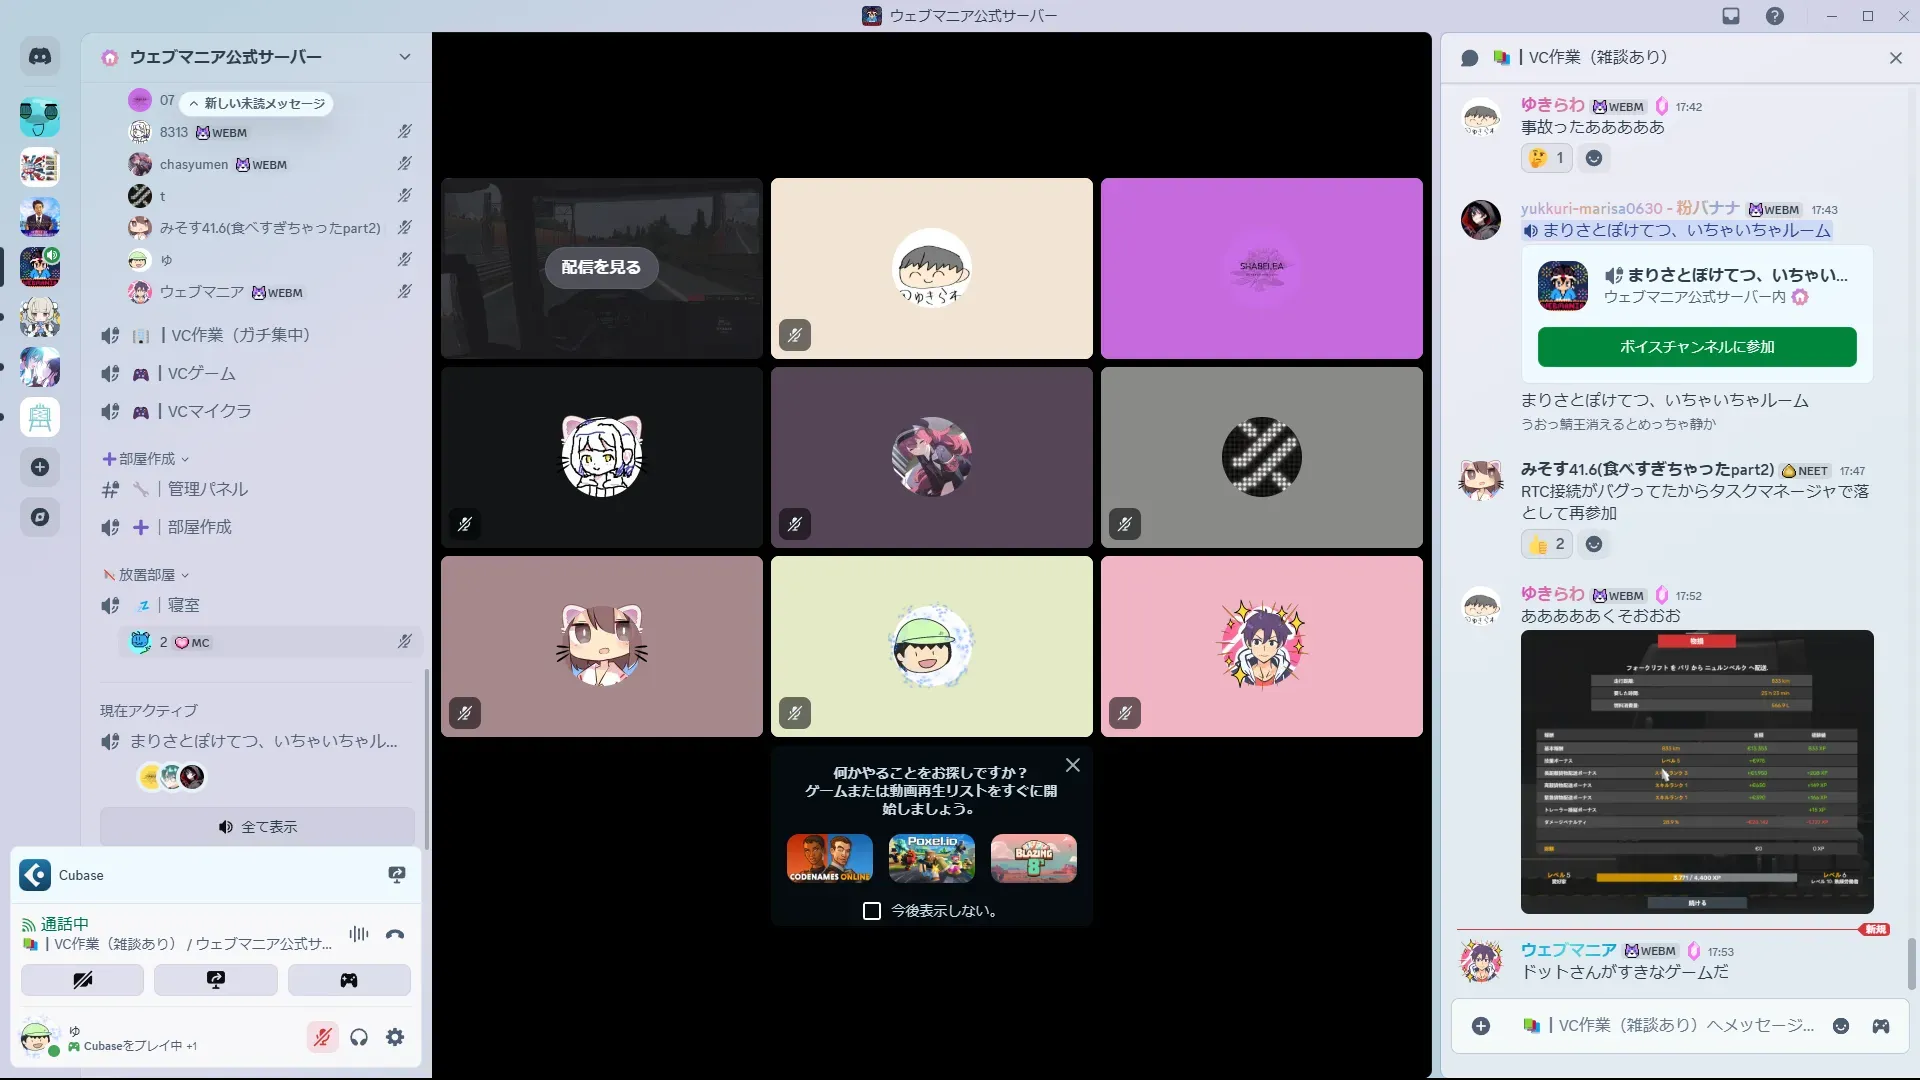Open the server discovery compass icon
The height and width of the screenshot is (1080, 1920).
[40, 517]
